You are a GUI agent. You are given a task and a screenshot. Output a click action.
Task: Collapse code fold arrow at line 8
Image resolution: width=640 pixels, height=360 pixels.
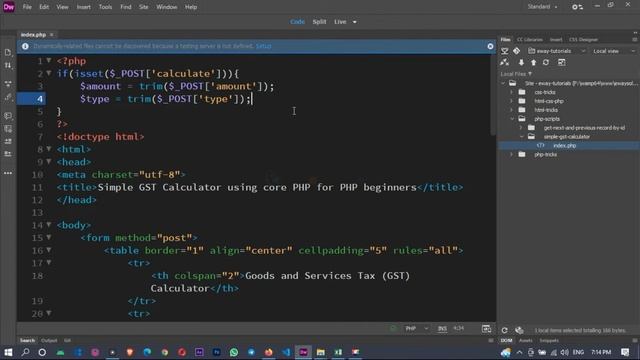pos(49,149)
